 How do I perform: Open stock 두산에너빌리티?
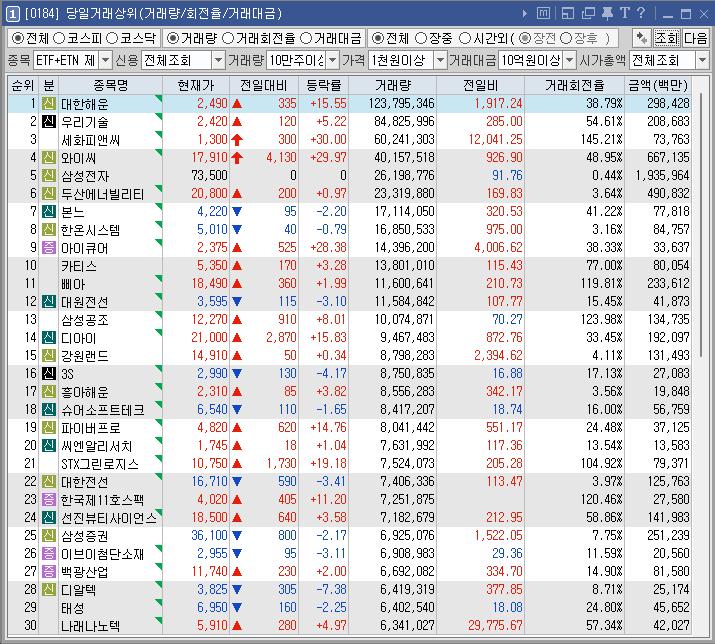coord(103,194)
